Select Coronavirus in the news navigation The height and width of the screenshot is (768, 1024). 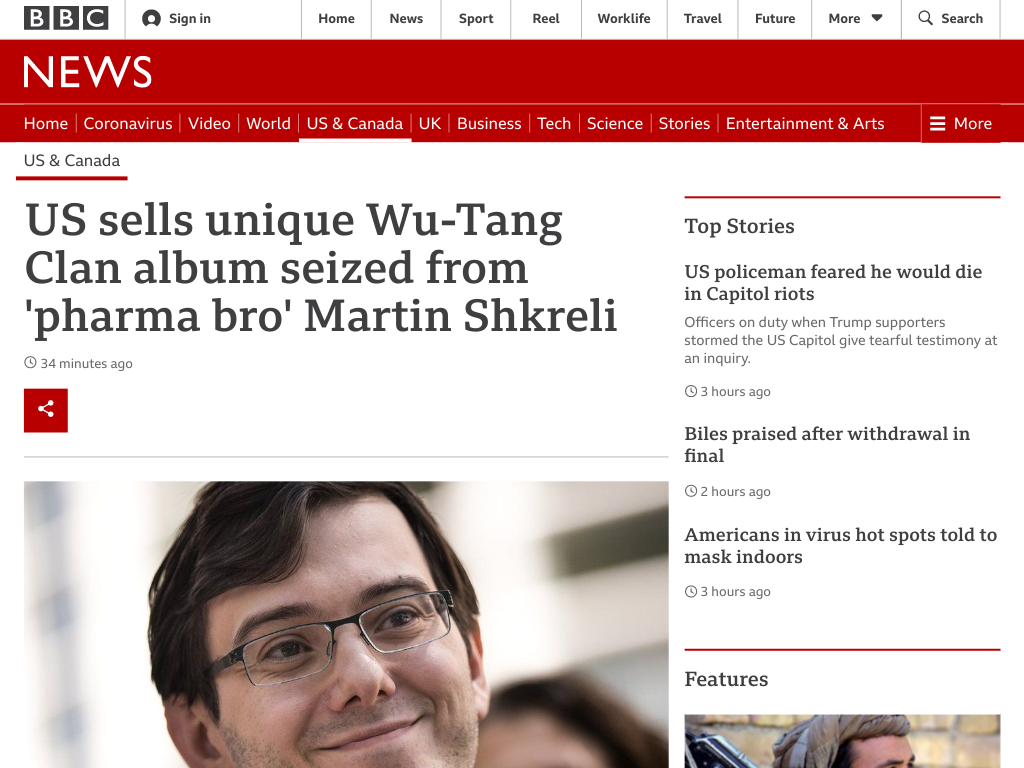coord(128,123)
